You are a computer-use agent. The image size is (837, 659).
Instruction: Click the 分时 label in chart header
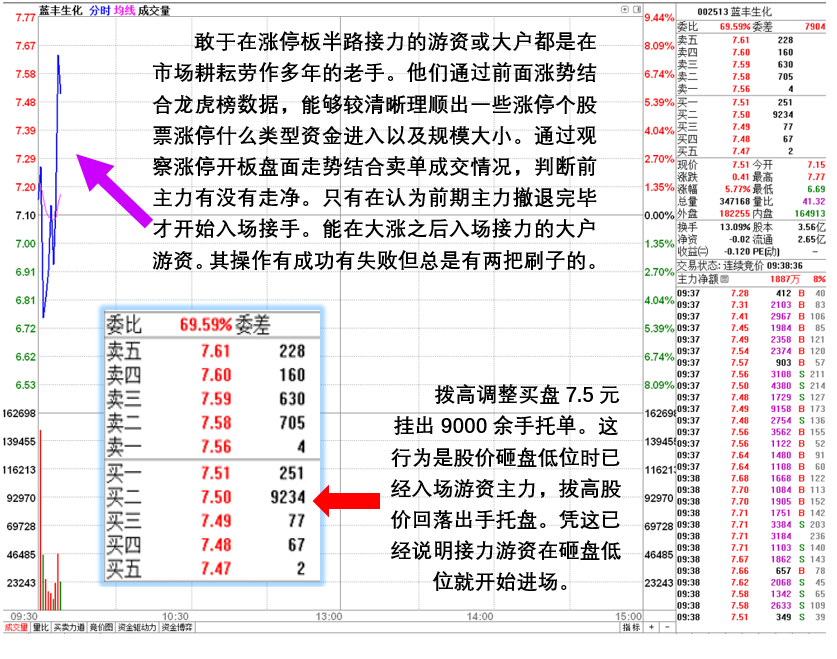point(99,10)
